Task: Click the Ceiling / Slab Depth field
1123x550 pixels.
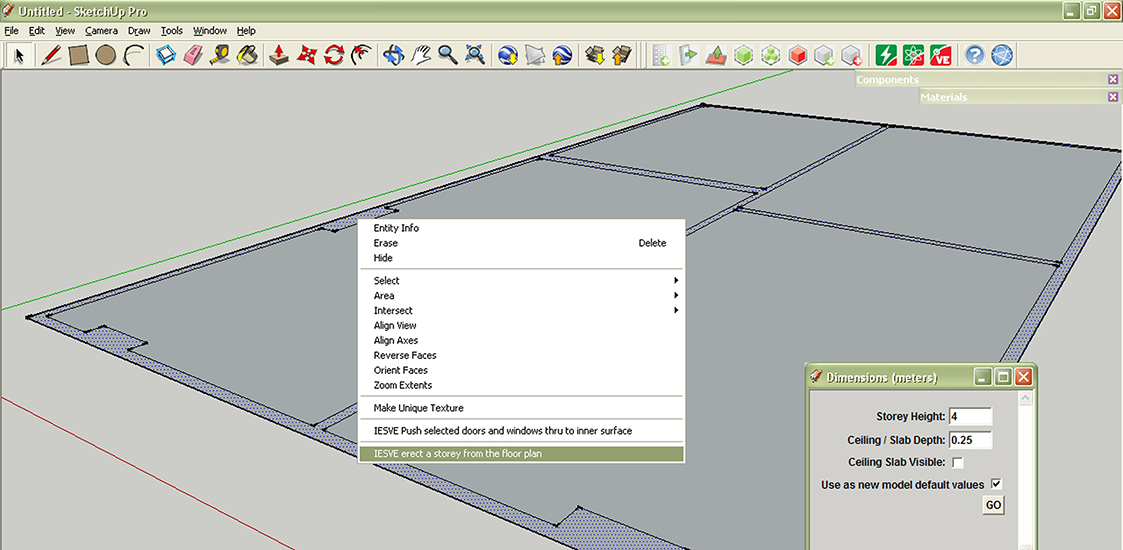Action: tap(970, 439)
